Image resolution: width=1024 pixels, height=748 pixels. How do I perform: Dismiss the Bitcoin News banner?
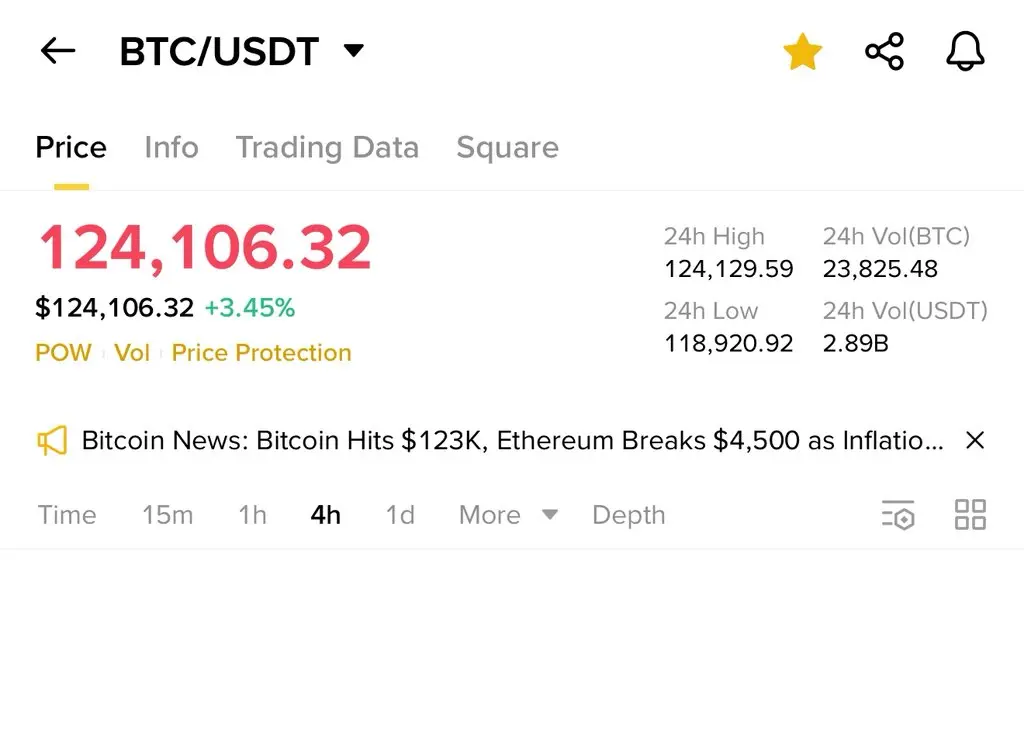click(974, 440)
